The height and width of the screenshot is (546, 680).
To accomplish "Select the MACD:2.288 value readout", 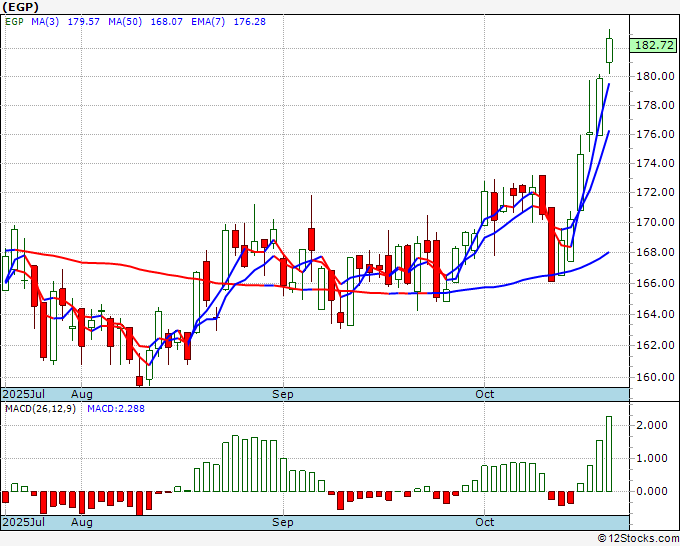I will tap(116, 409).
